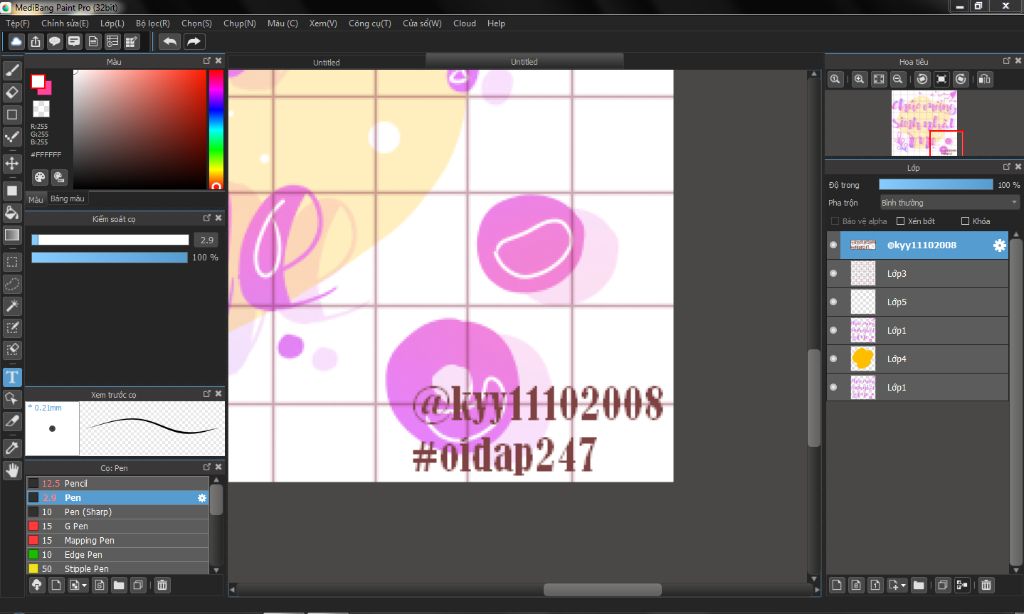The width and height of the screenshot is (1024, 614).
Task: Open the Cloud menu
Action: (464, 23)
